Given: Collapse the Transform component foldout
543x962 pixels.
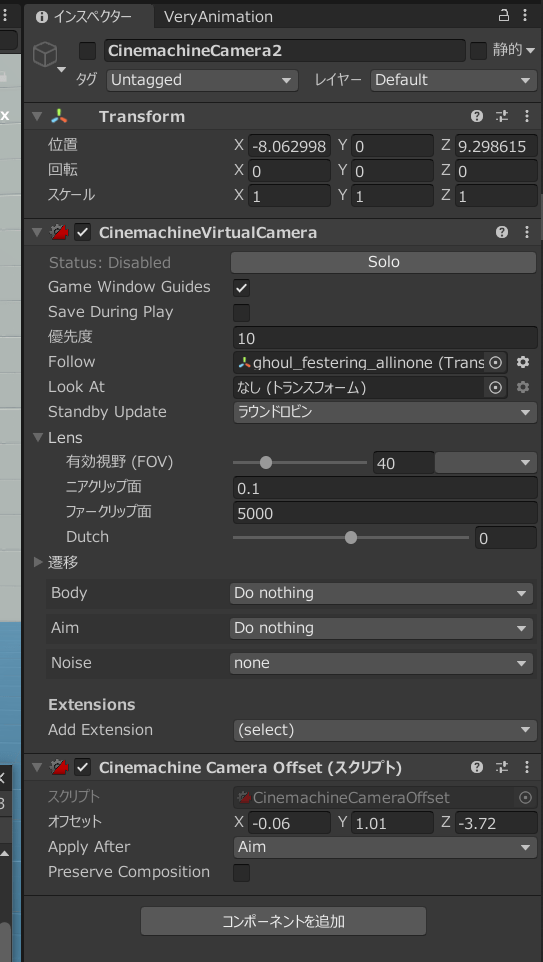Looking at the screenshot, I should (37, 117).
